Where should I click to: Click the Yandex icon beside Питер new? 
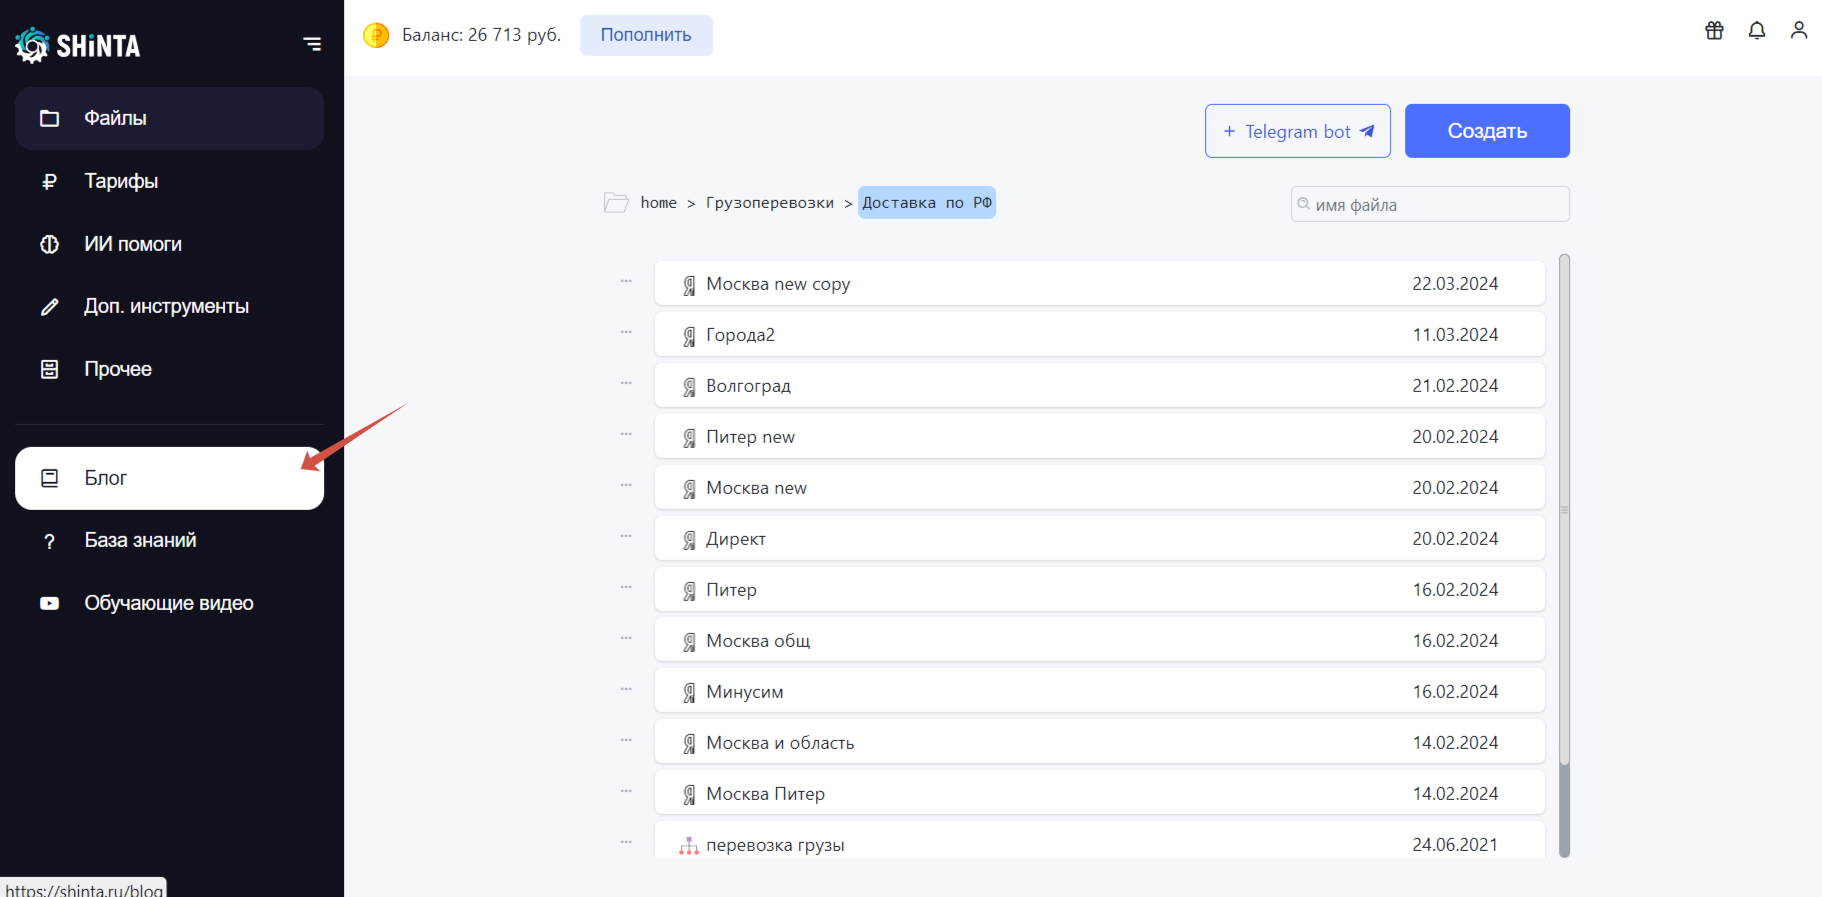pos(689,438)
